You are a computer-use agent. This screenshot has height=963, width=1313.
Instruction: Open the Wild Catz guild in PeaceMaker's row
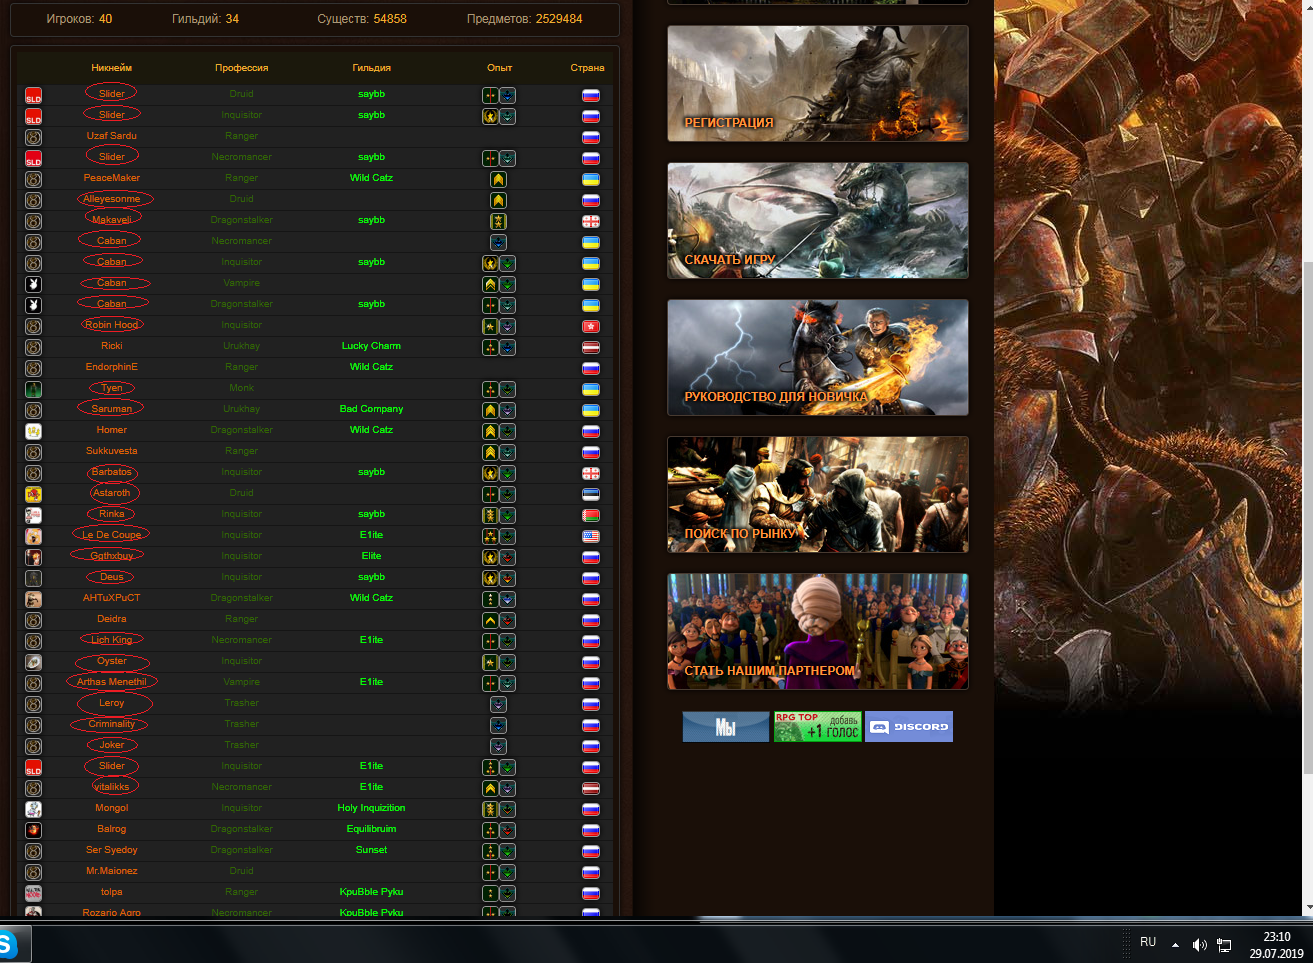pyautogui.click(x=371, y=178)
